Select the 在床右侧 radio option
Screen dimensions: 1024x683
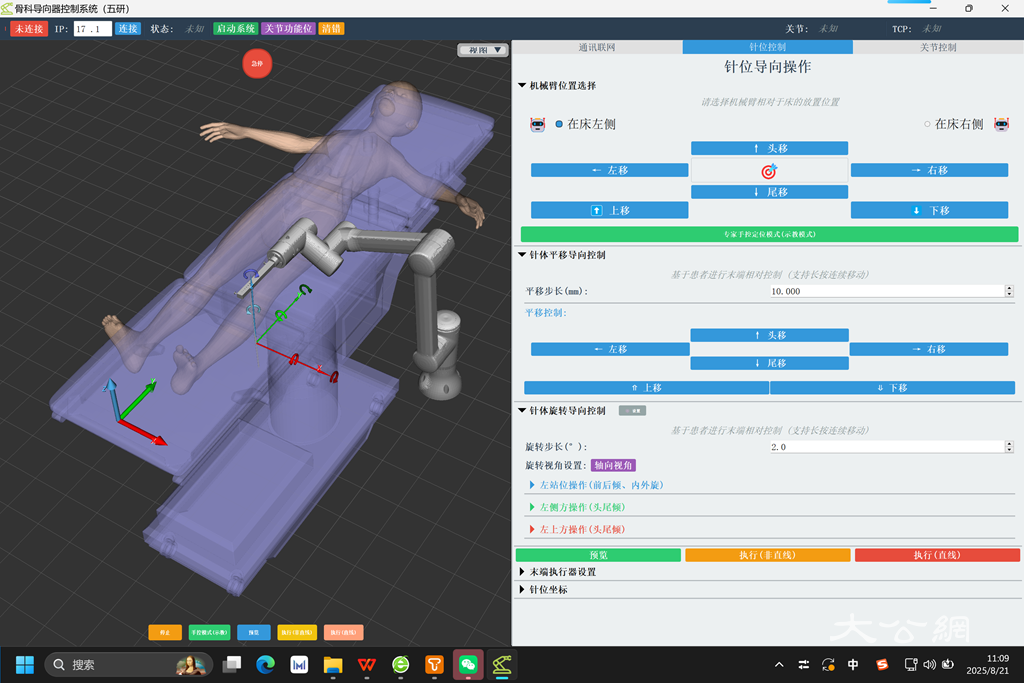coord(927,125)
